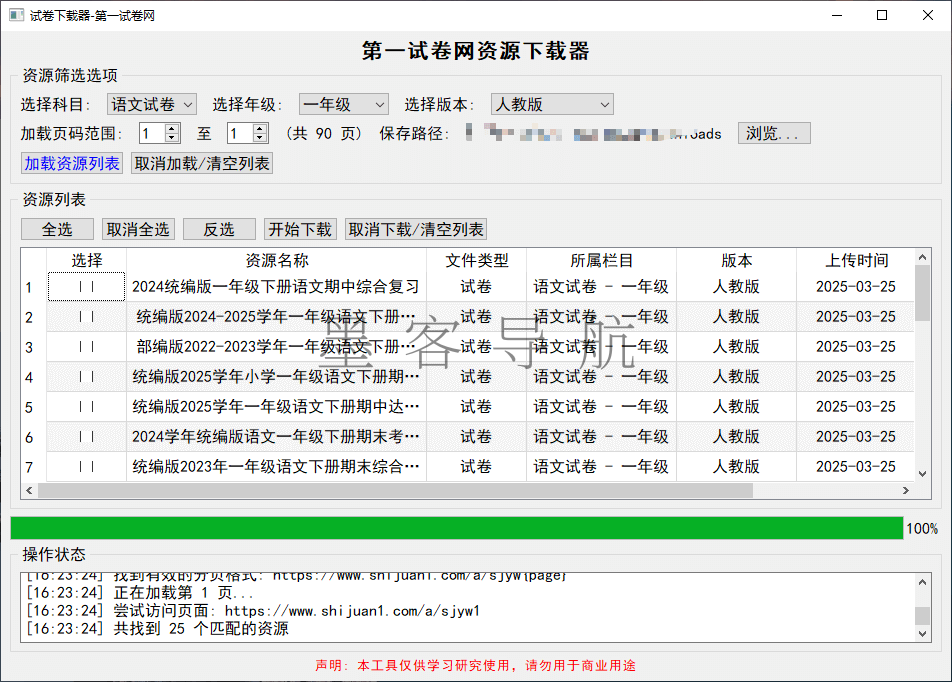The width and height of the screenshot is (952, 682).
Task: Decrease the end page number spinner
Action: click(260, 138)
